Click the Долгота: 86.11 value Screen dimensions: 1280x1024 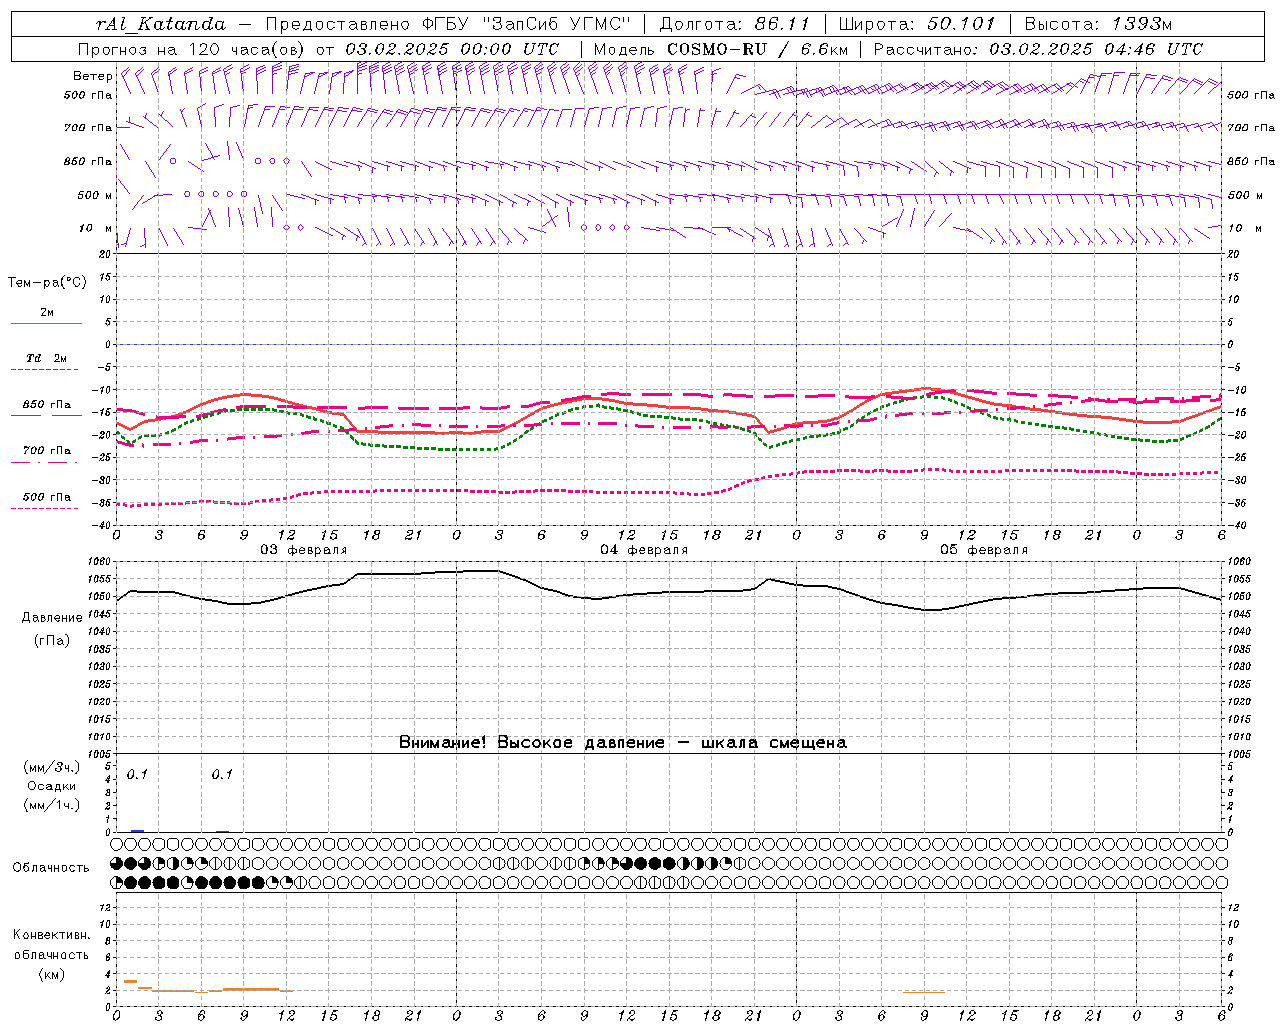coord(735,24)
